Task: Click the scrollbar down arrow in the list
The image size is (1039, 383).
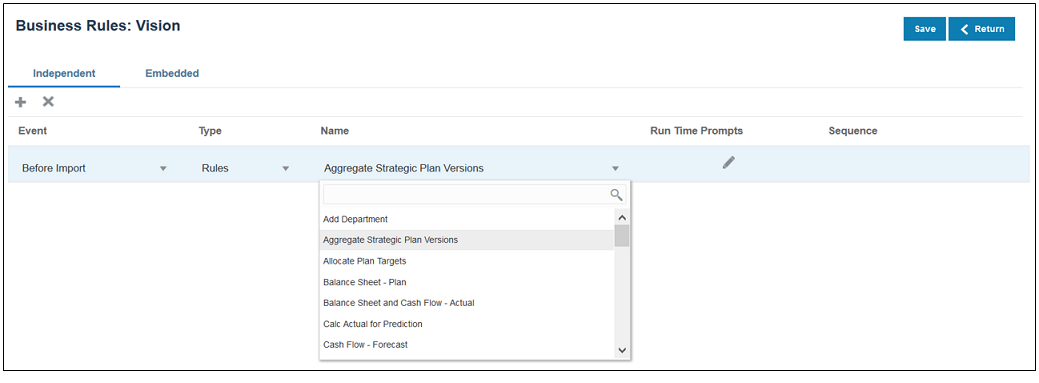Action: point(622,350)
